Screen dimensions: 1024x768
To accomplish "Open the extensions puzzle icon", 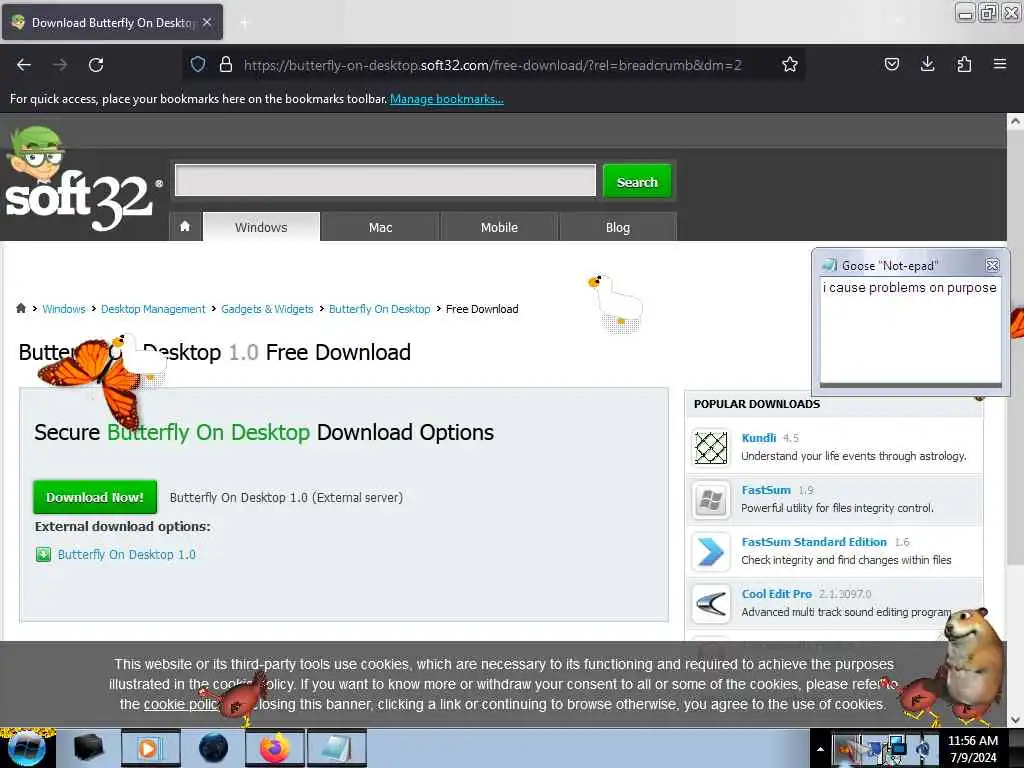I will point(964,65).
